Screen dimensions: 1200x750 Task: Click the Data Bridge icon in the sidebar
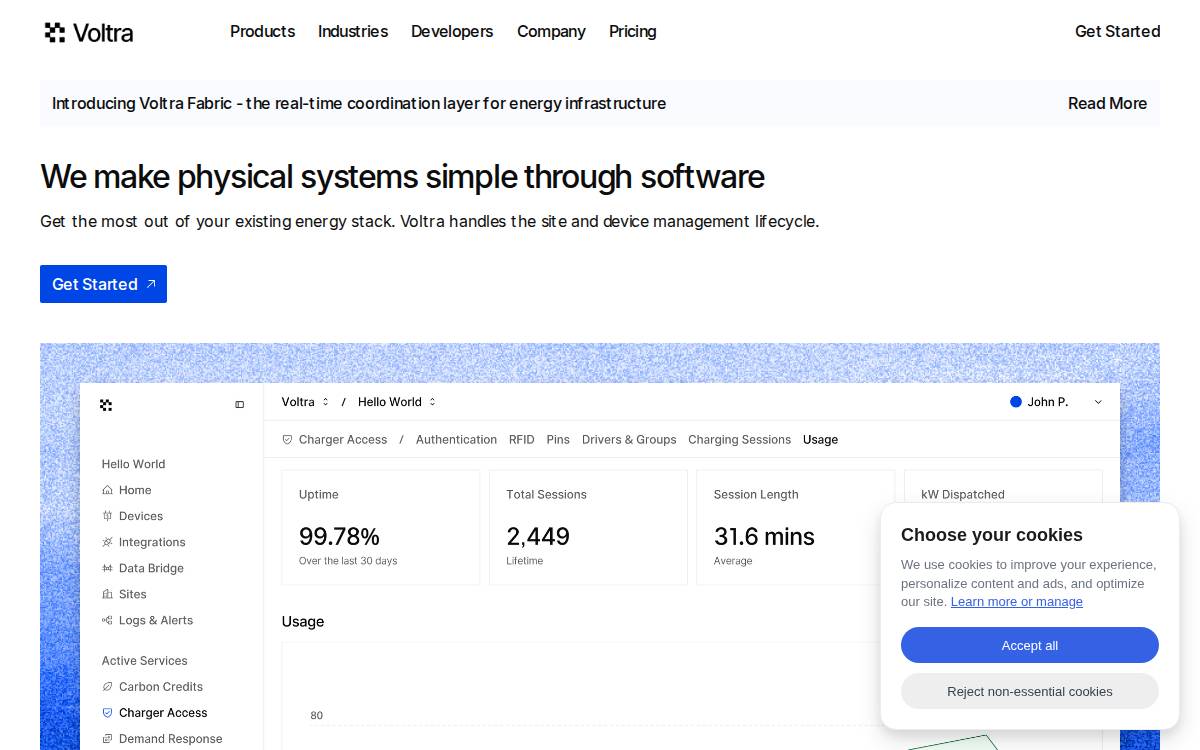coord(107,568)
